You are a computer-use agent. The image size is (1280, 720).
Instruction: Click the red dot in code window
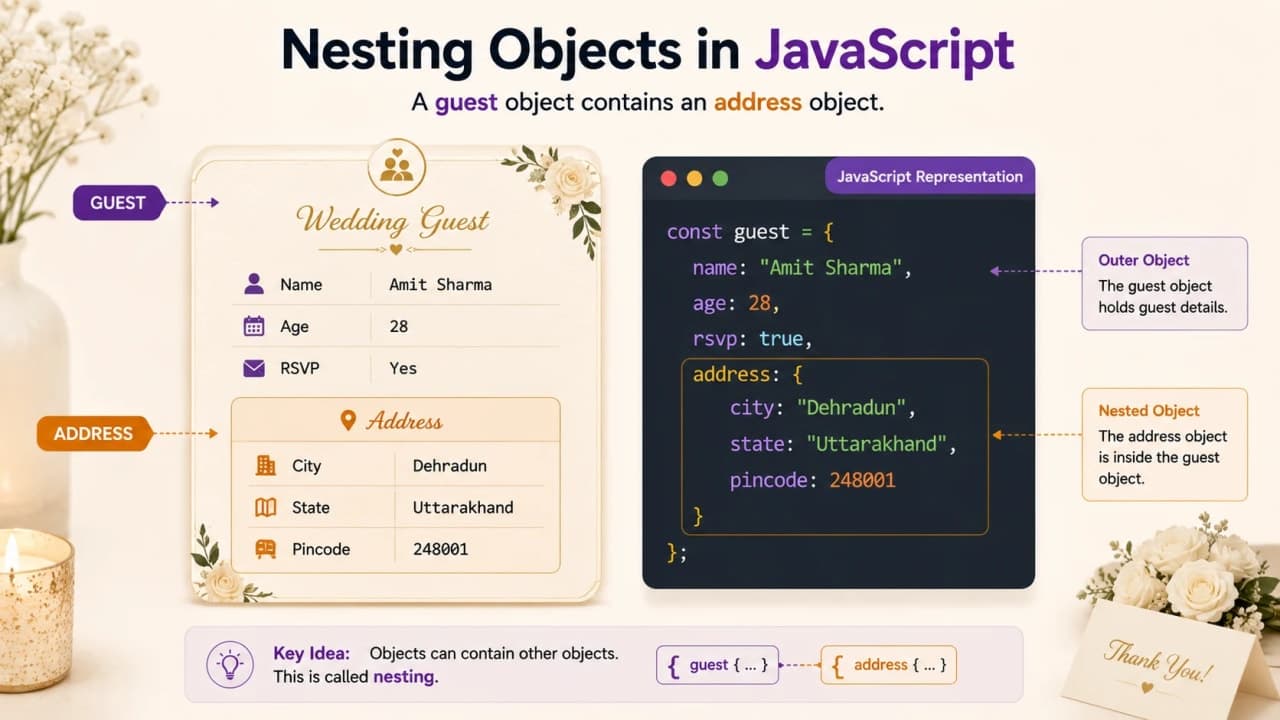tap(669, 179)
